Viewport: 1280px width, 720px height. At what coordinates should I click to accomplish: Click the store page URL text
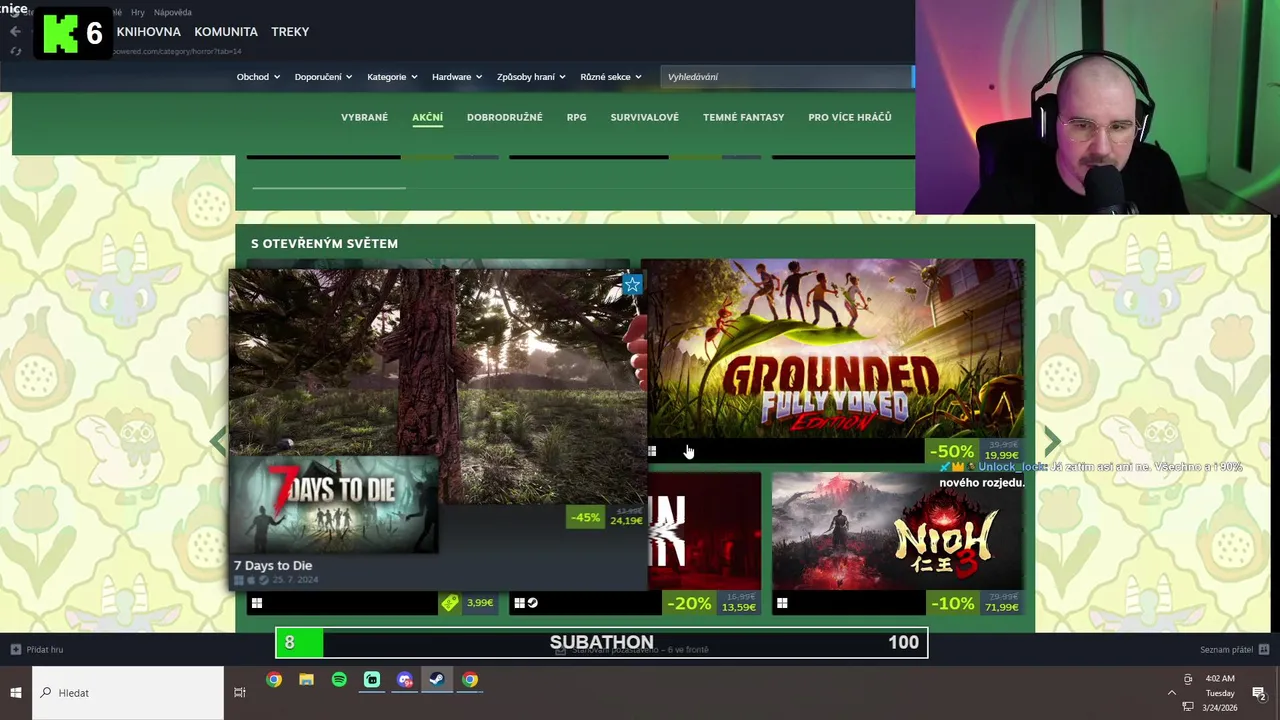[176, 51]
